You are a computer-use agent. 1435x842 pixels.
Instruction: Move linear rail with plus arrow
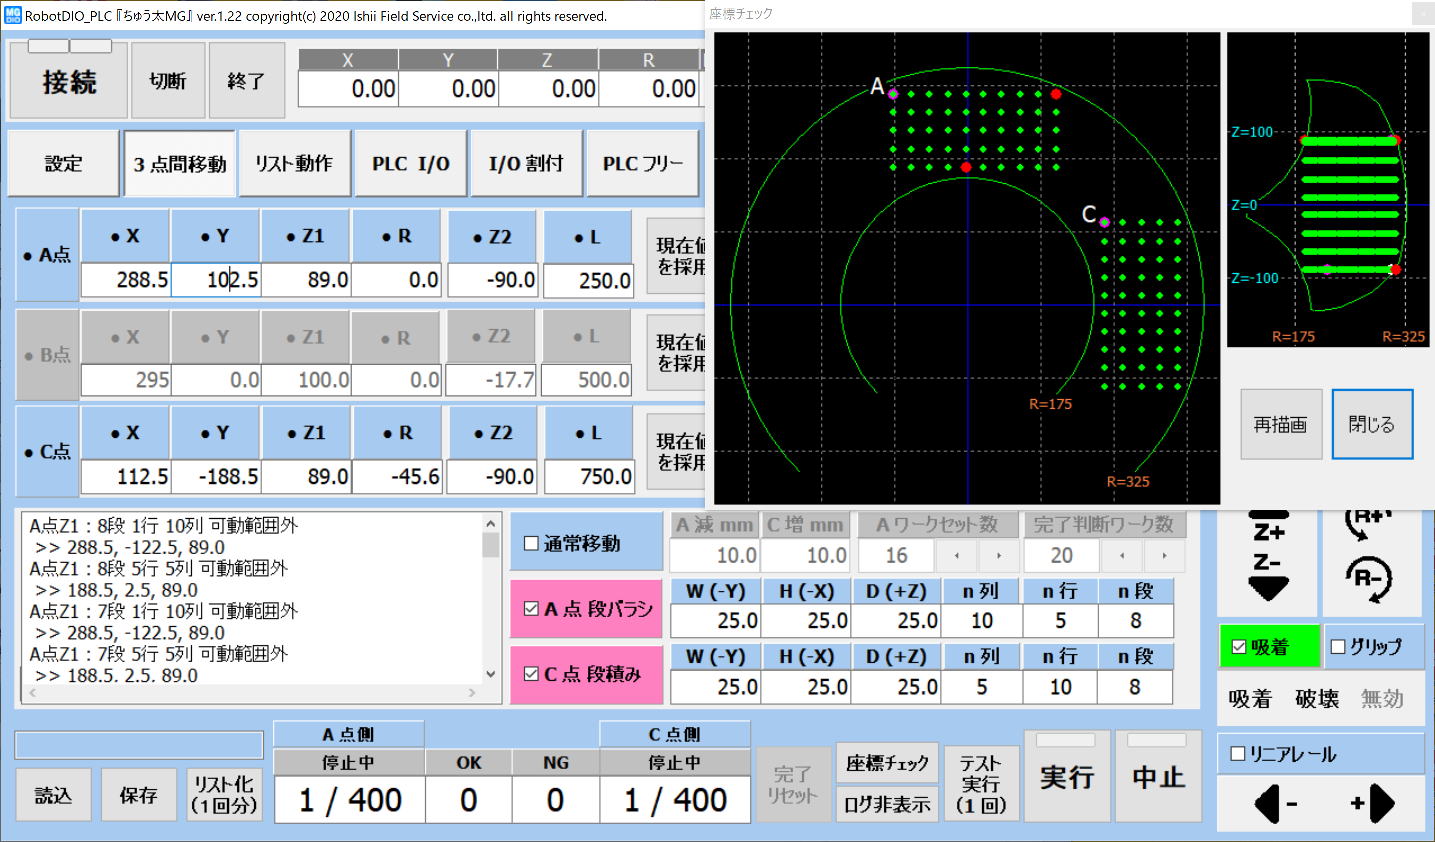[x=1372, y=802]
